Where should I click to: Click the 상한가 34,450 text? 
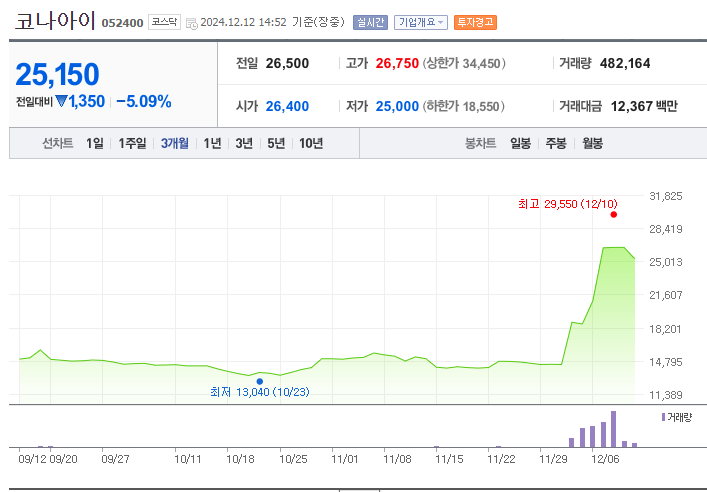[x=464, y=64]
